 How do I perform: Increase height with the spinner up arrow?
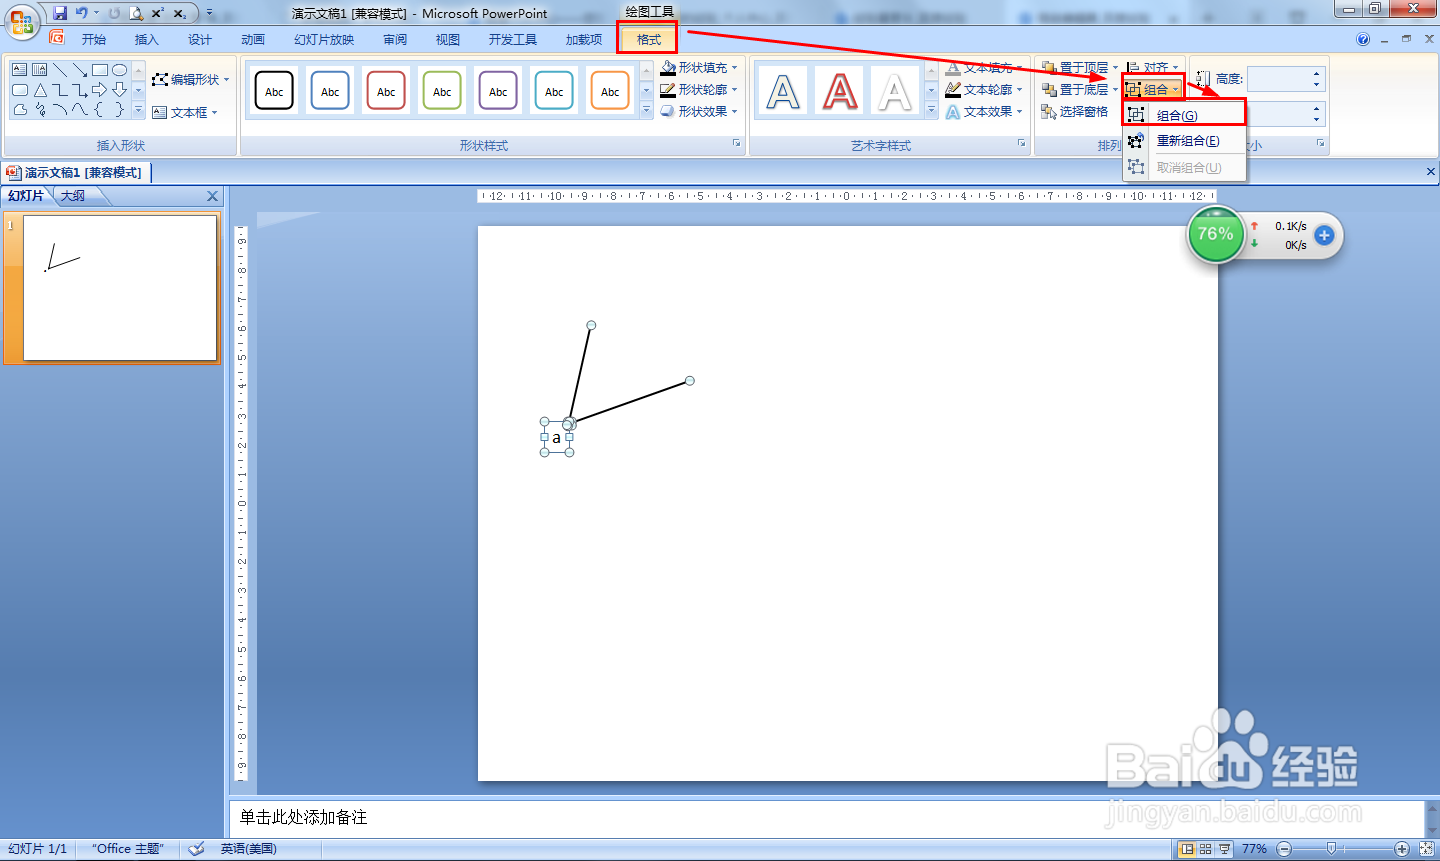(1317, 73)
